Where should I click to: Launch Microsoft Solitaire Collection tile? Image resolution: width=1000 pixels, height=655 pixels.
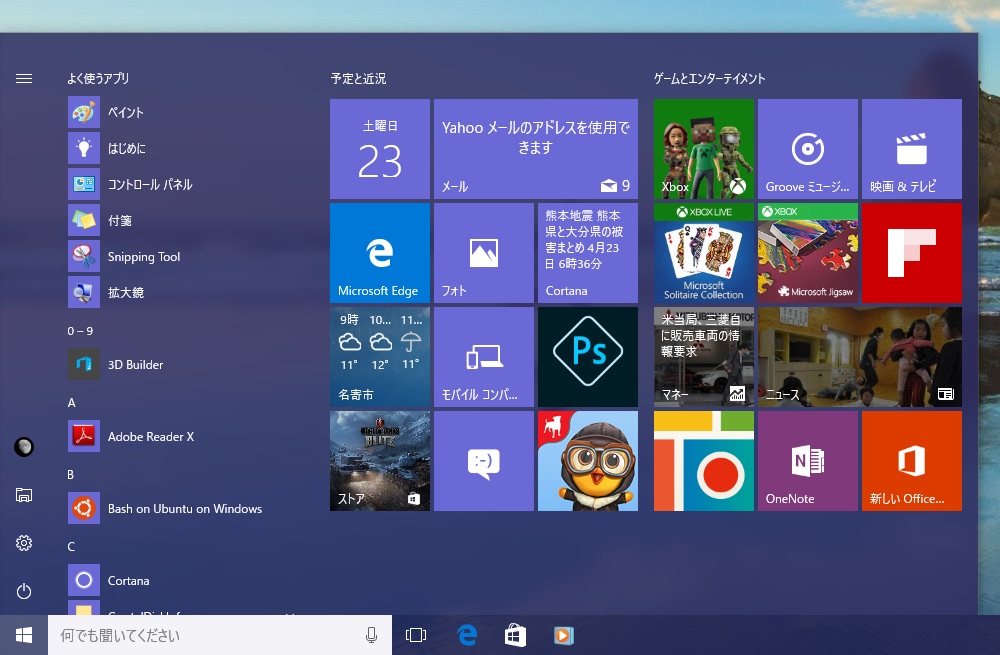704,253
